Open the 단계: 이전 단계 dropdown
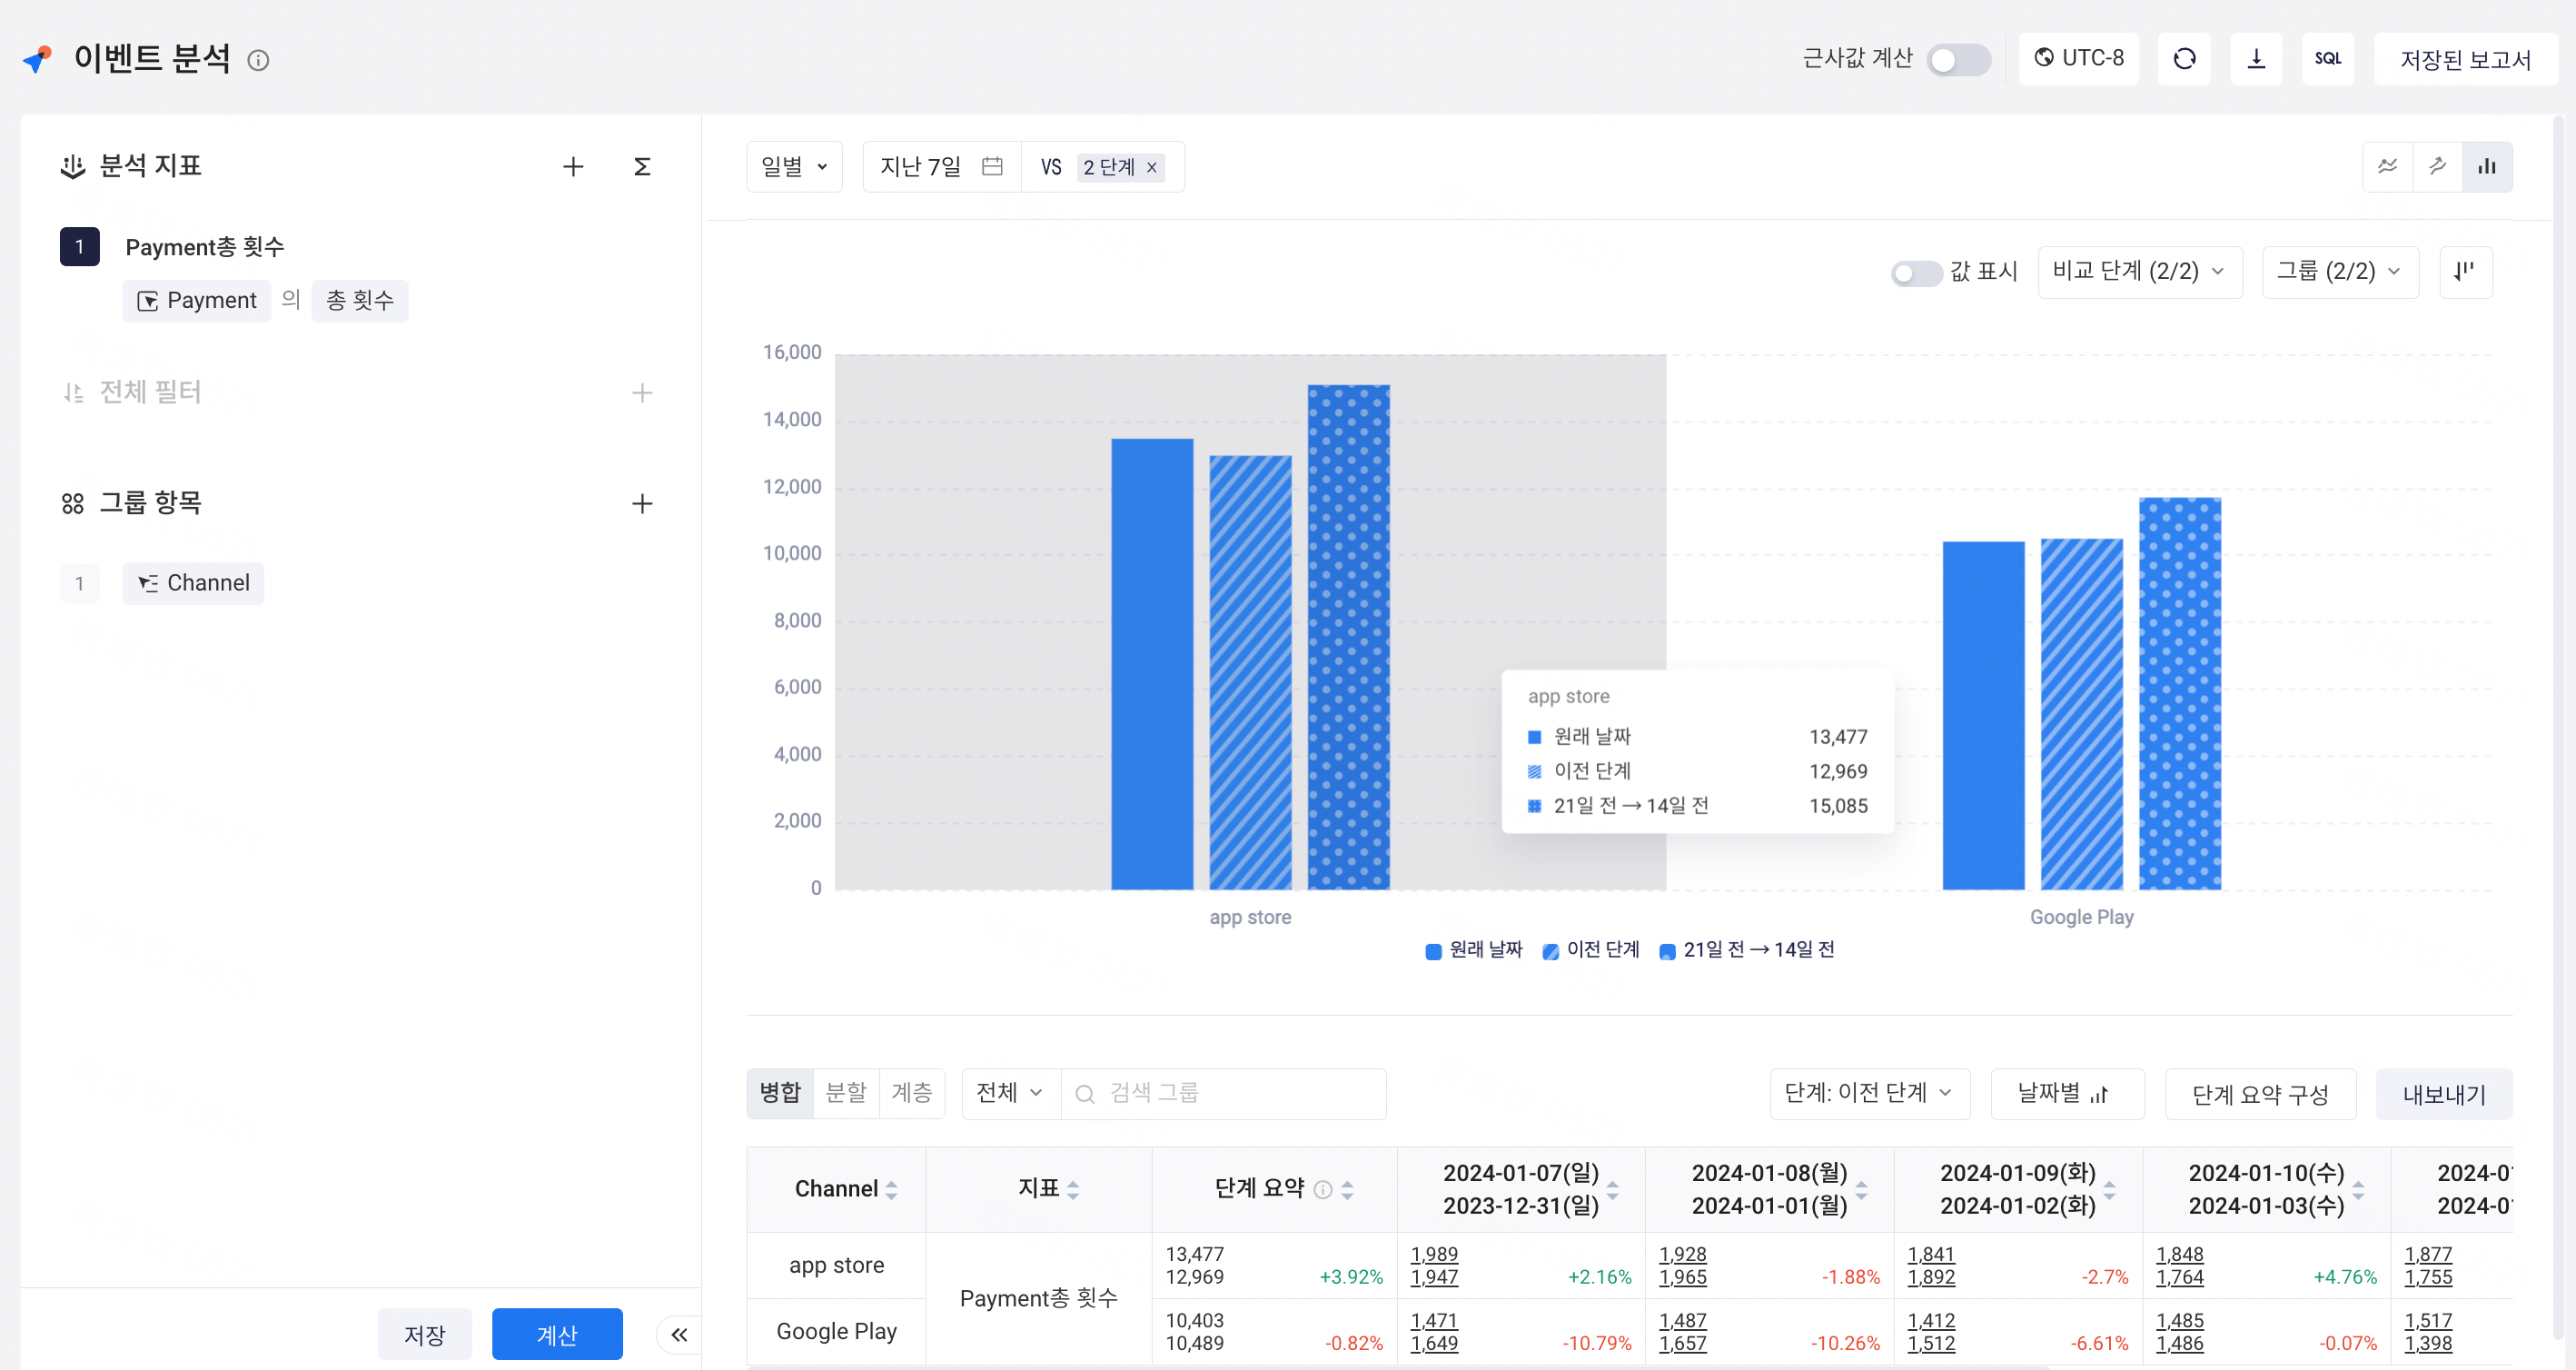The width and height of the screenshot is (2576, 1370). pos(1869,1093)
